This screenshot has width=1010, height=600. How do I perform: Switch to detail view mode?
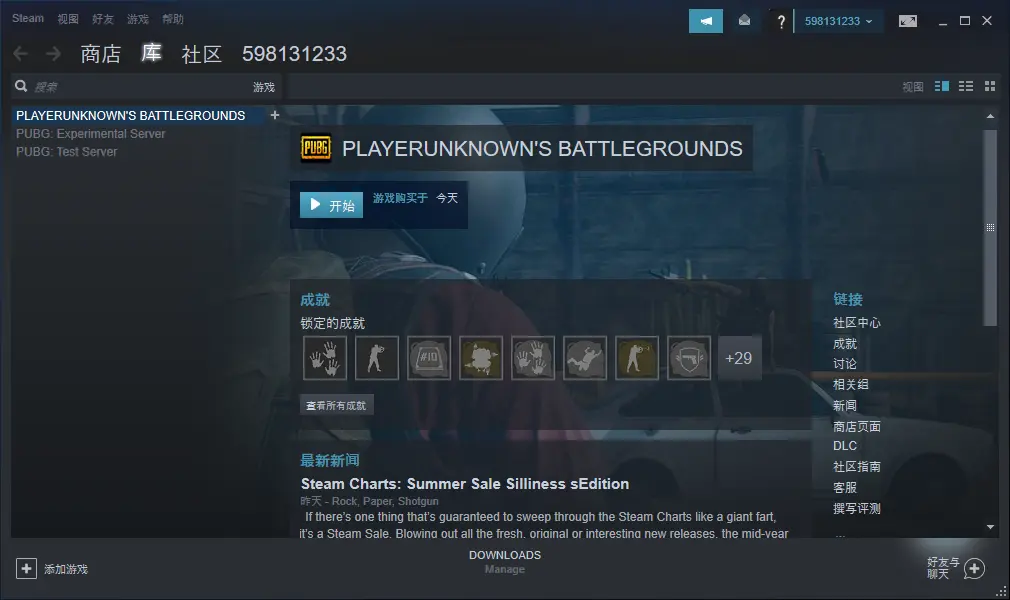941,87
